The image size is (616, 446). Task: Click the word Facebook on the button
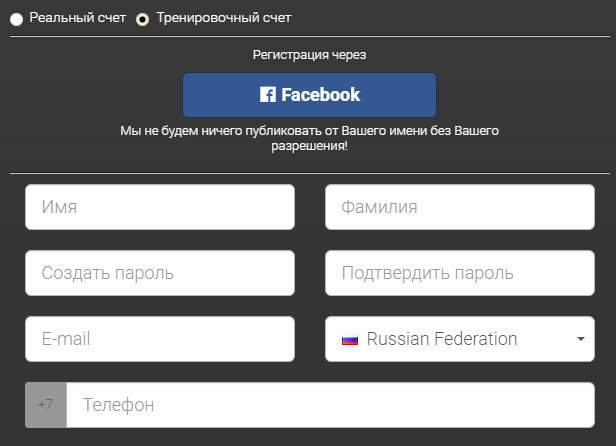tap(320, 95)
